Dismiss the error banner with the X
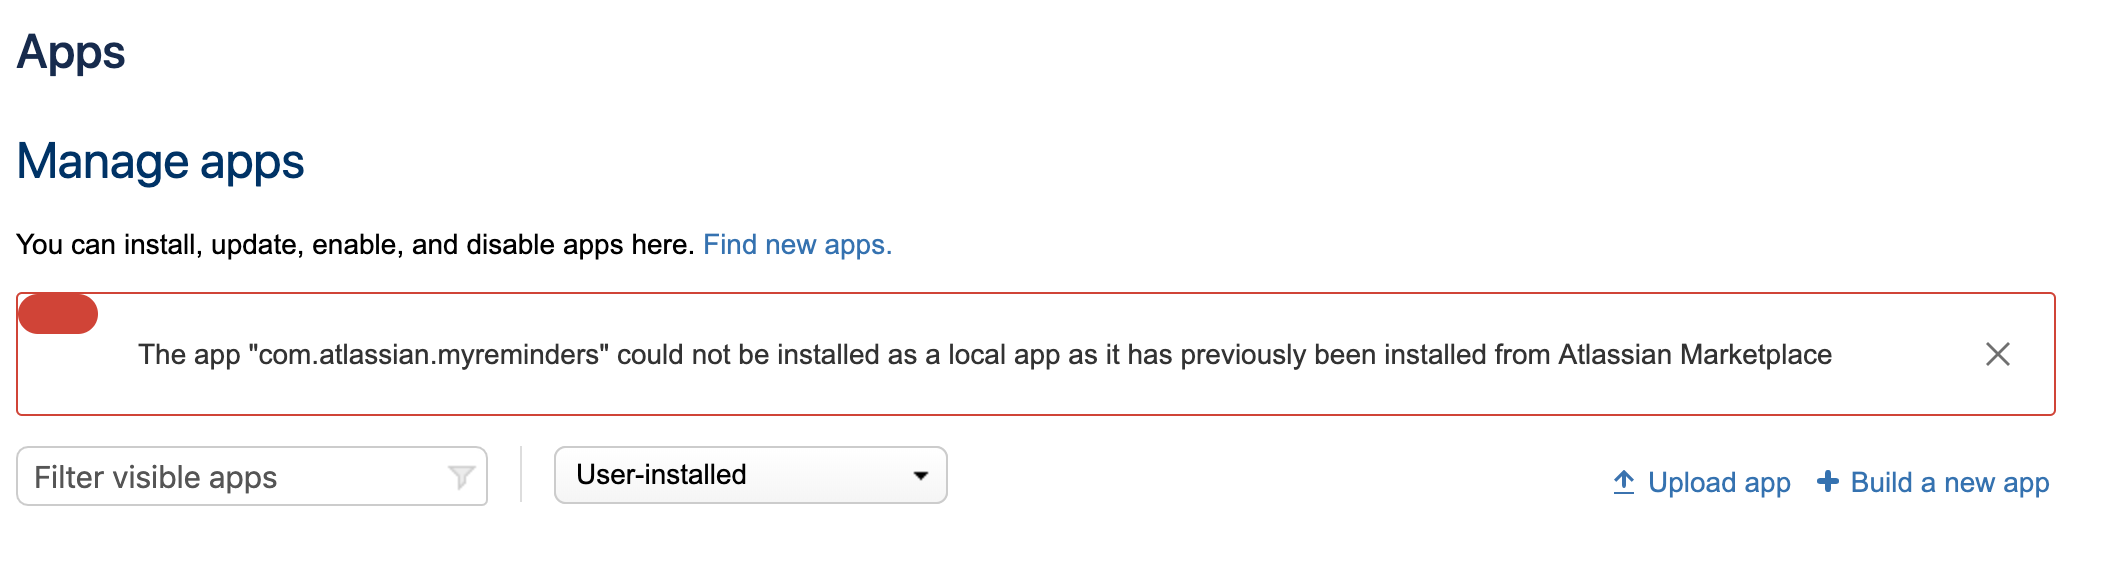Viewport: 2108px width, 570px height. [x=1997, y=354]
